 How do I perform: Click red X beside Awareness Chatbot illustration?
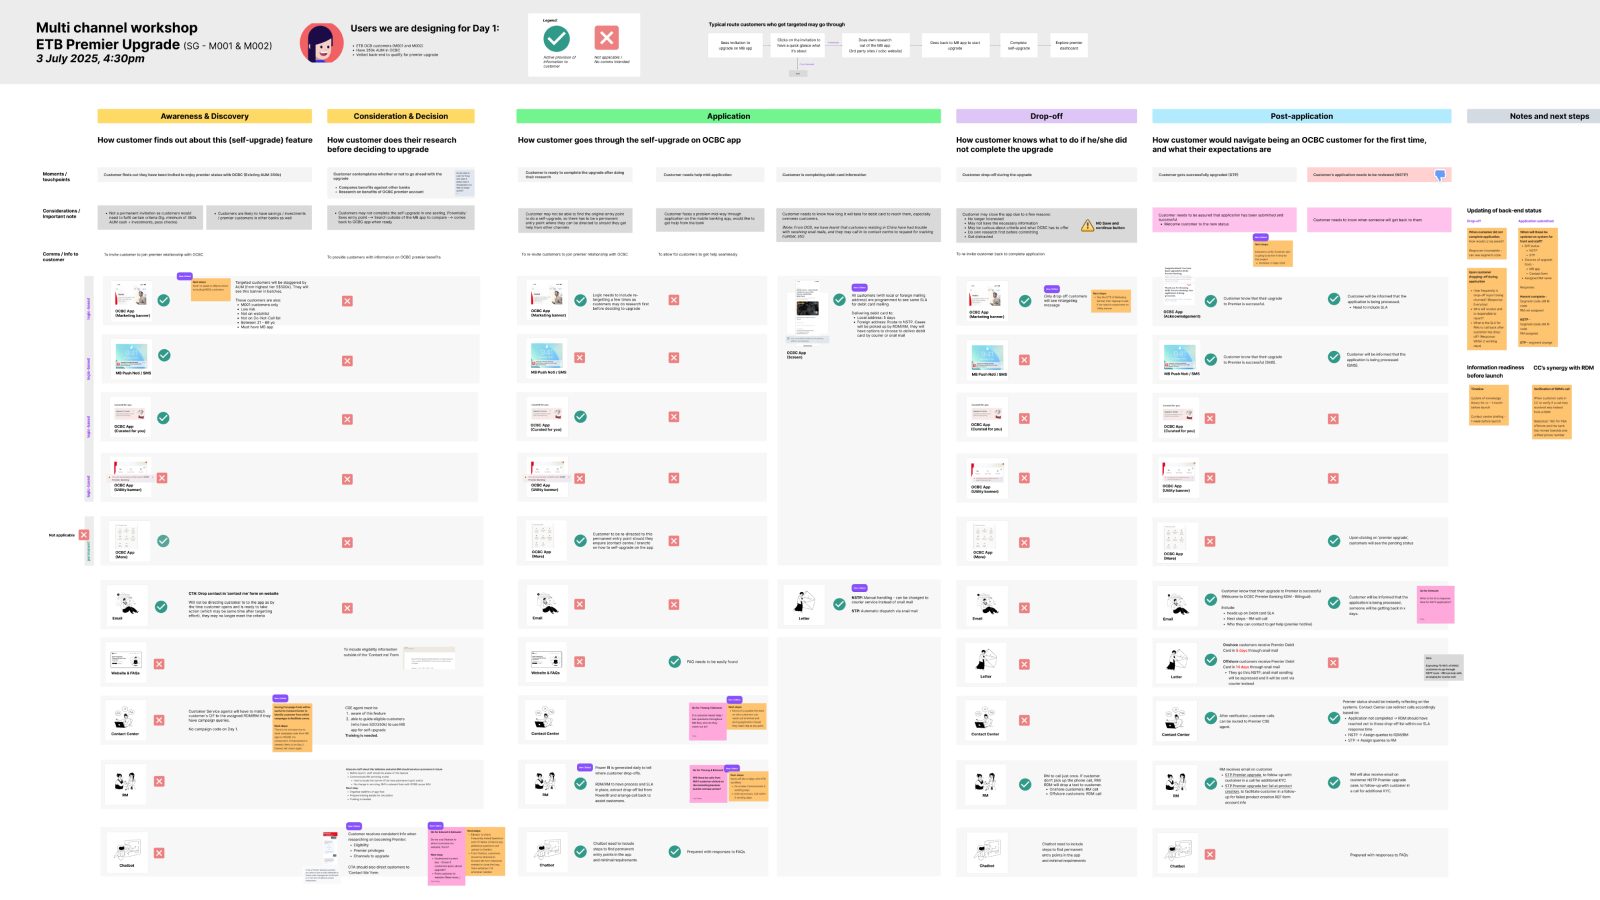coord(159,853)
